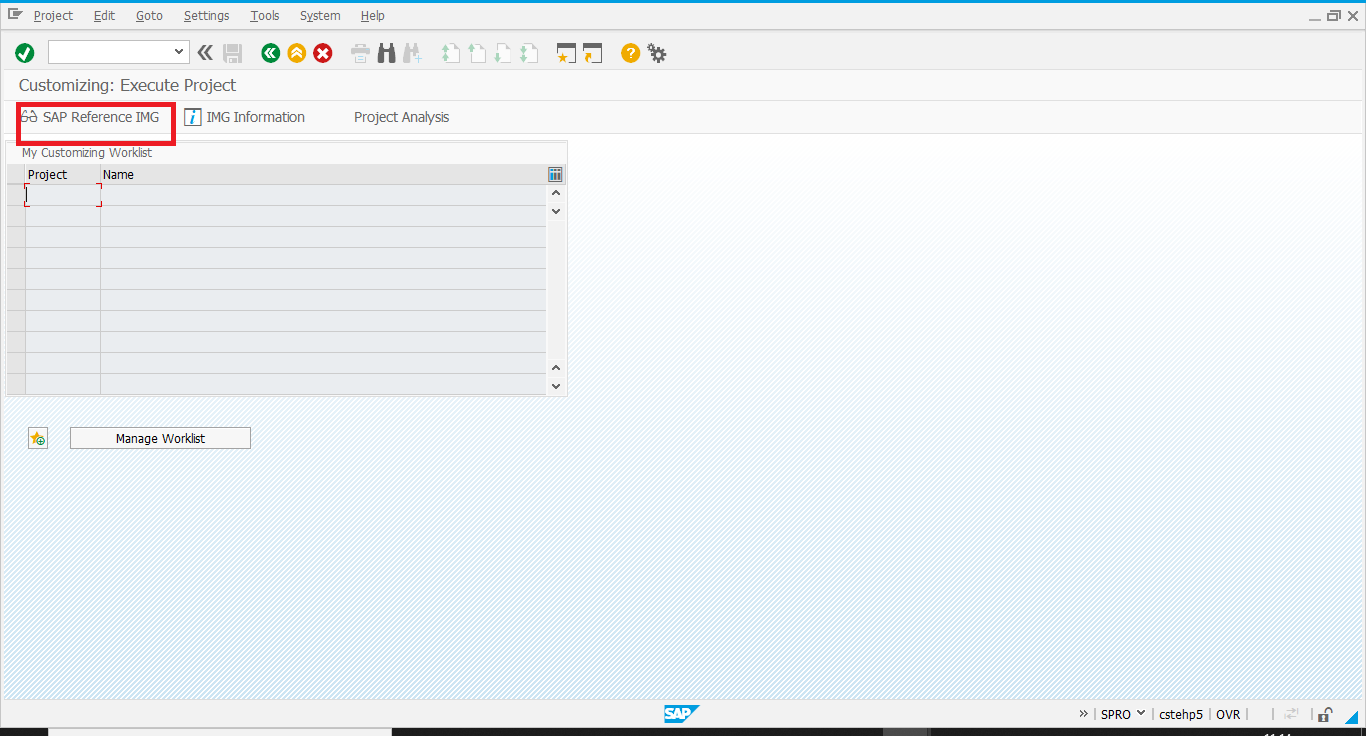The width and height of the screenshot is (1366, 736).
Task: Open the Help menu
Action: pos(372,16)
